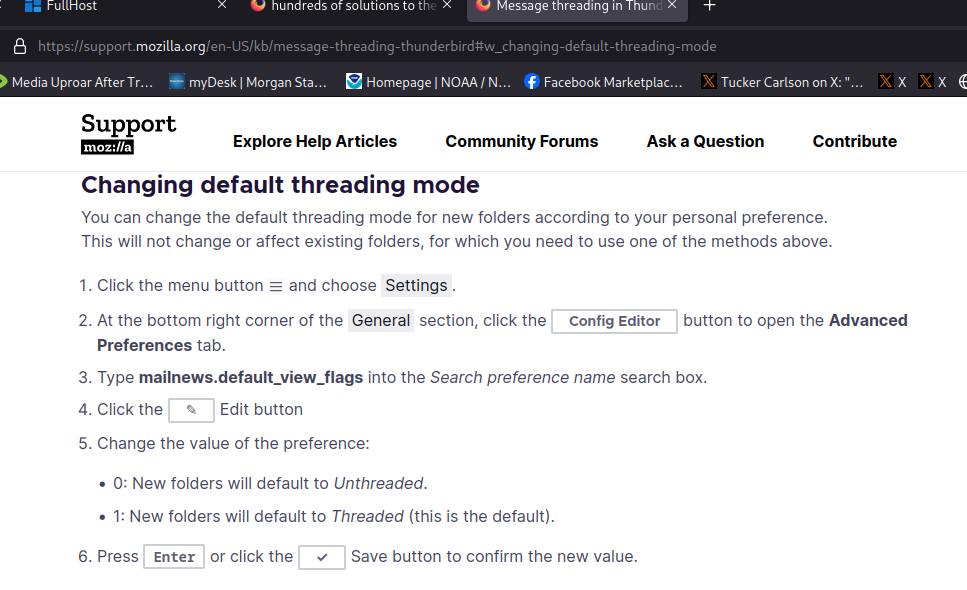This screenshot has height=590, width=967.
Task: Click the Config Editor button in step 2
Action: coord(614,321)
